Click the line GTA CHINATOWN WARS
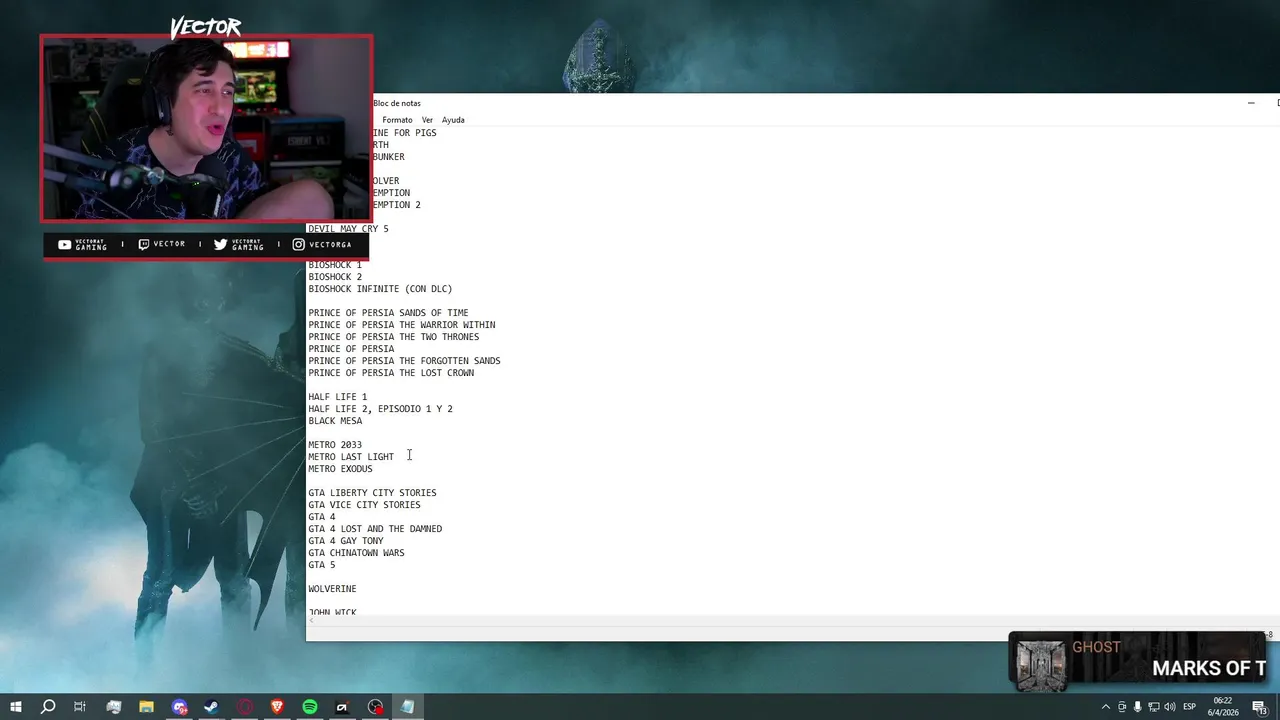1280x720 pixels. click(x=356, y=553)
